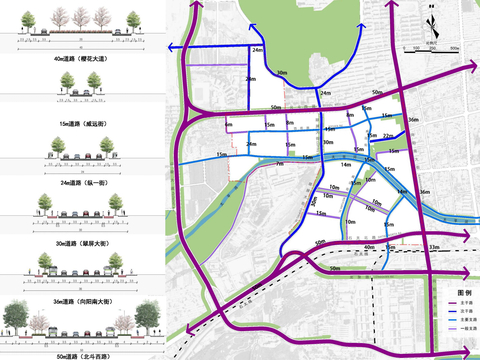Click the 33m road width label
The width and height of the screenshot is (480, 360).
click(x=434, y=247)
